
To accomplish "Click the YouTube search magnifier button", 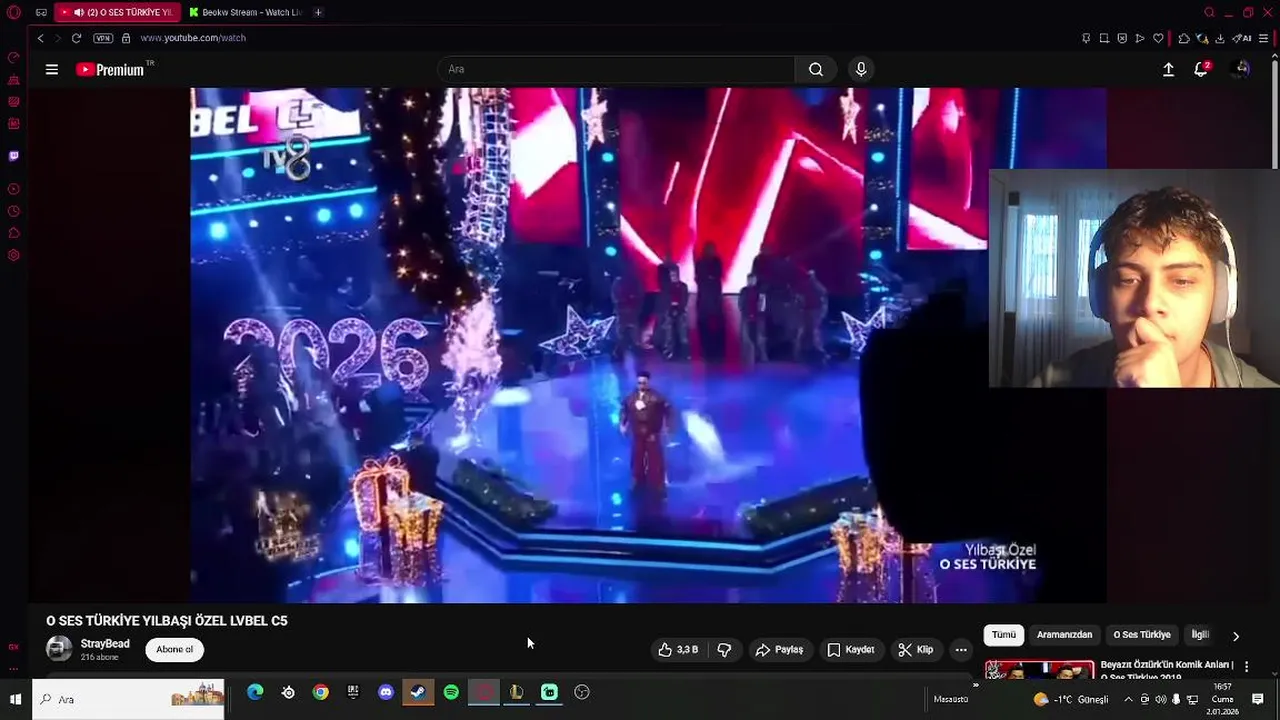I will [x=816, y=69].
